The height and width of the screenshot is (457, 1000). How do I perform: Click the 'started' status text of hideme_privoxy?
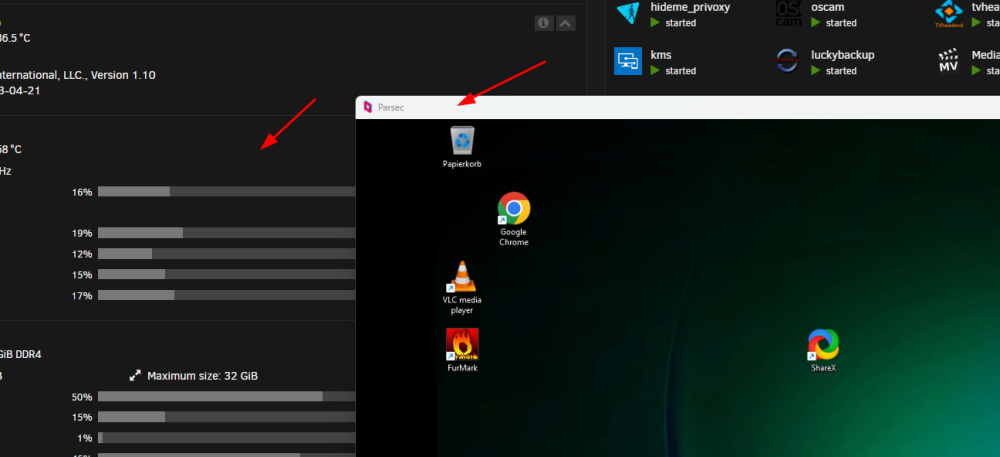tap(680, 23)
